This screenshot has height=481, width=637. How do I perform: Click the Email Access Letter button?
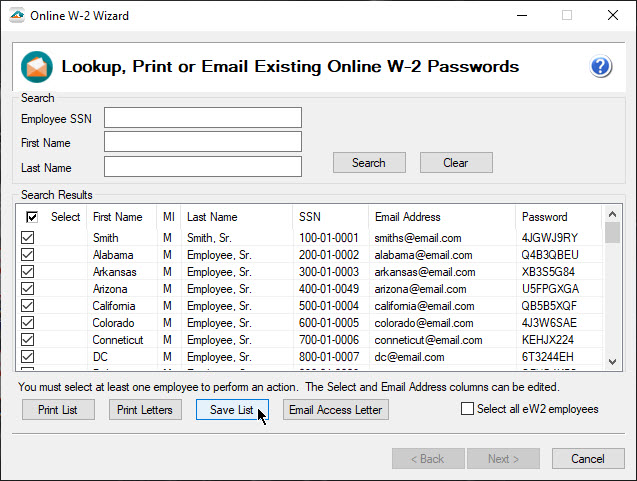[x=335, y=410]
